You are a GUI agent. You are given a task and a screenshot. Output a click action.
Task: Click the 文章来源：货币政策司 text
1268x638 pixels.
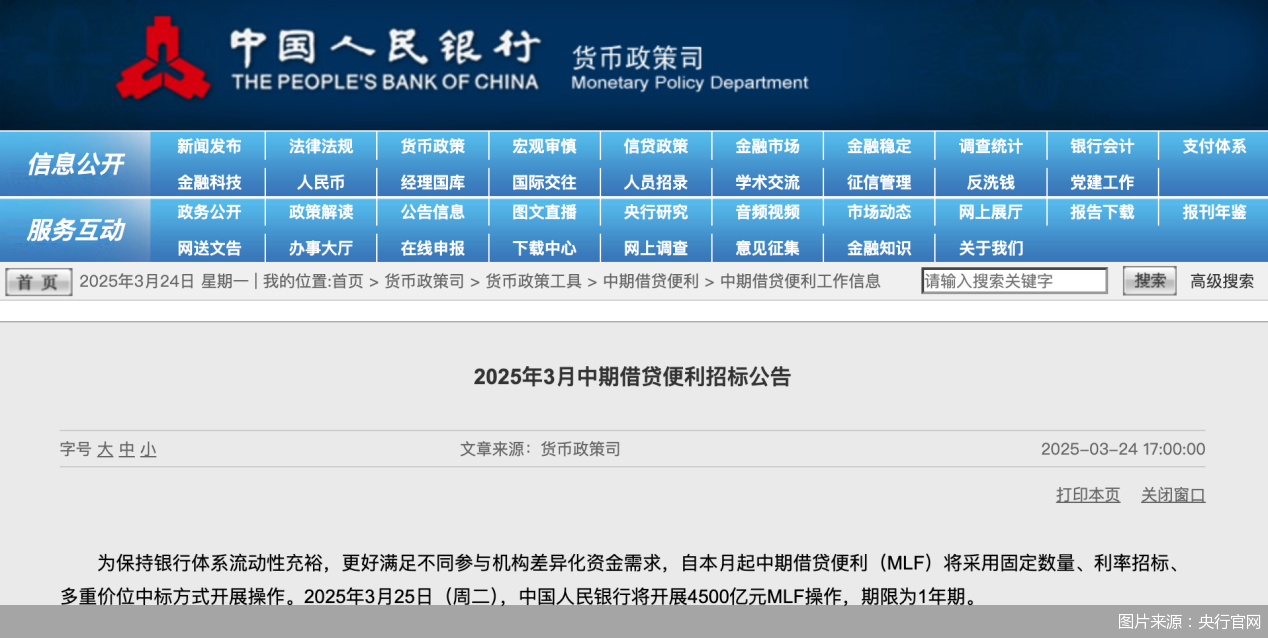(540, 450)
